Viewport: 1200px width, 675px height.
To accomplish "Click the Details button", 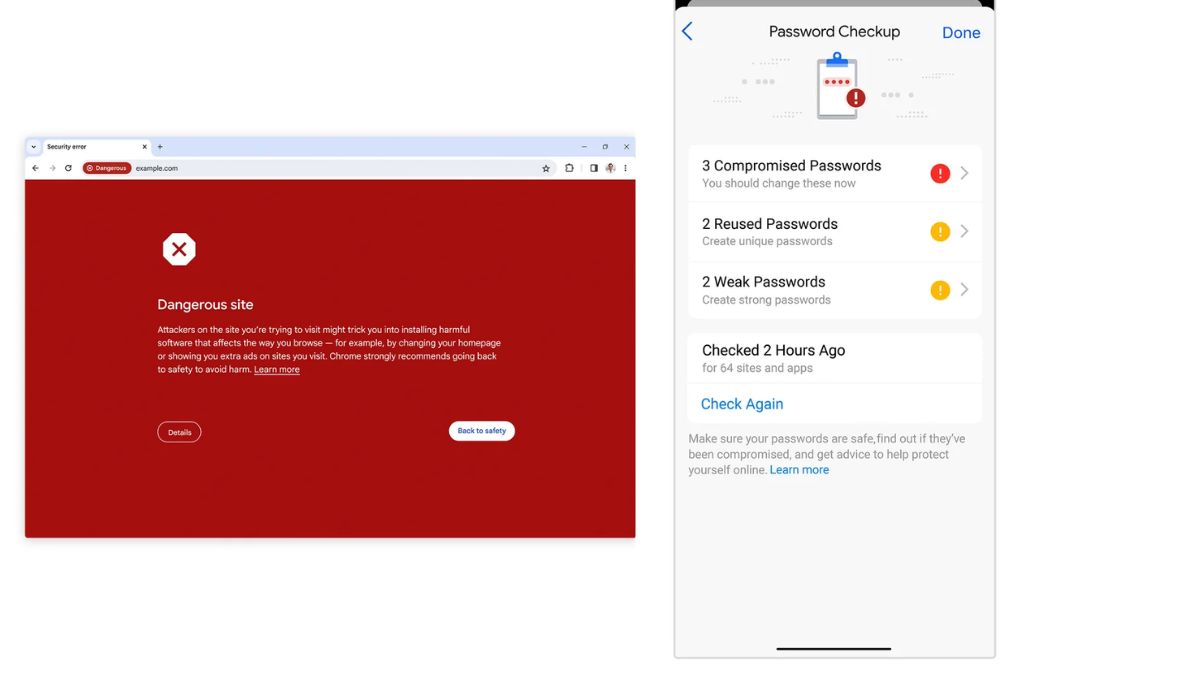I will point(179,432).
